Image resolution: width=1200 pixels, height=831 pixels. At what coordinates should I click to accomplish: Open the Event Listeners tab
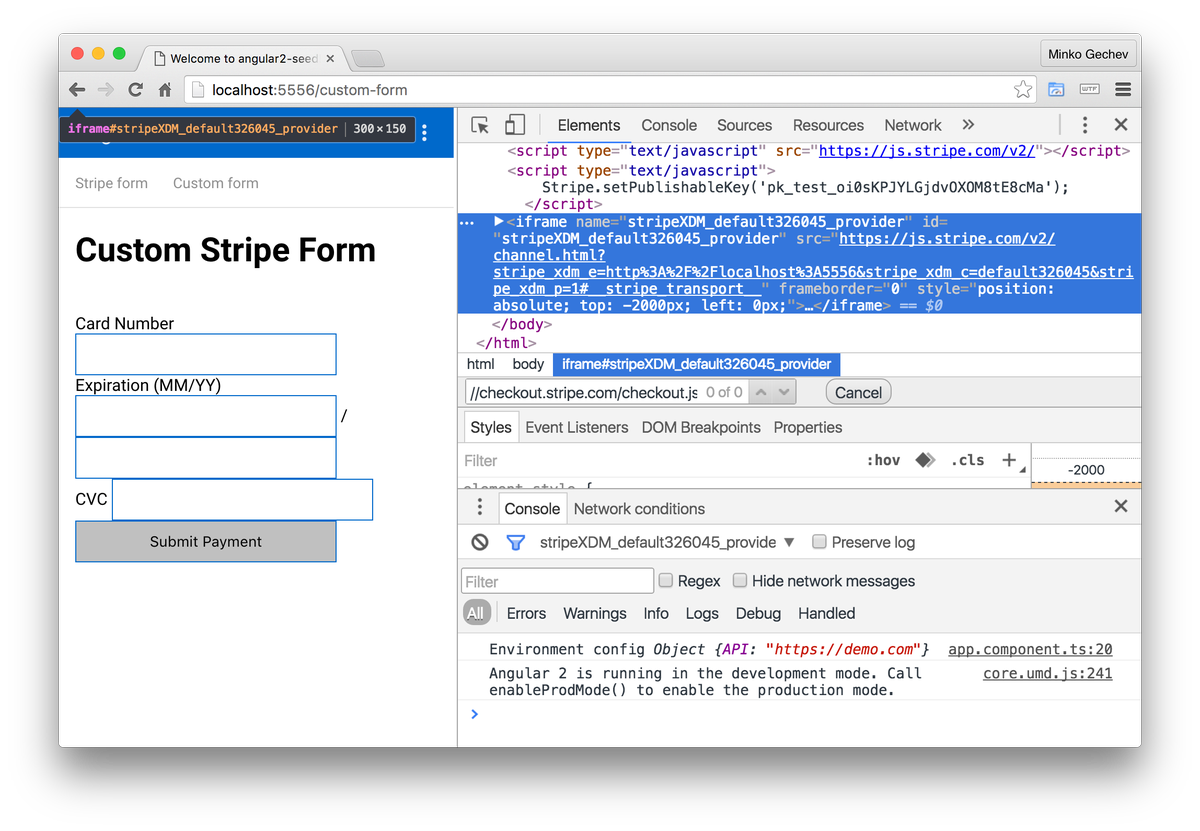point(577,427)
